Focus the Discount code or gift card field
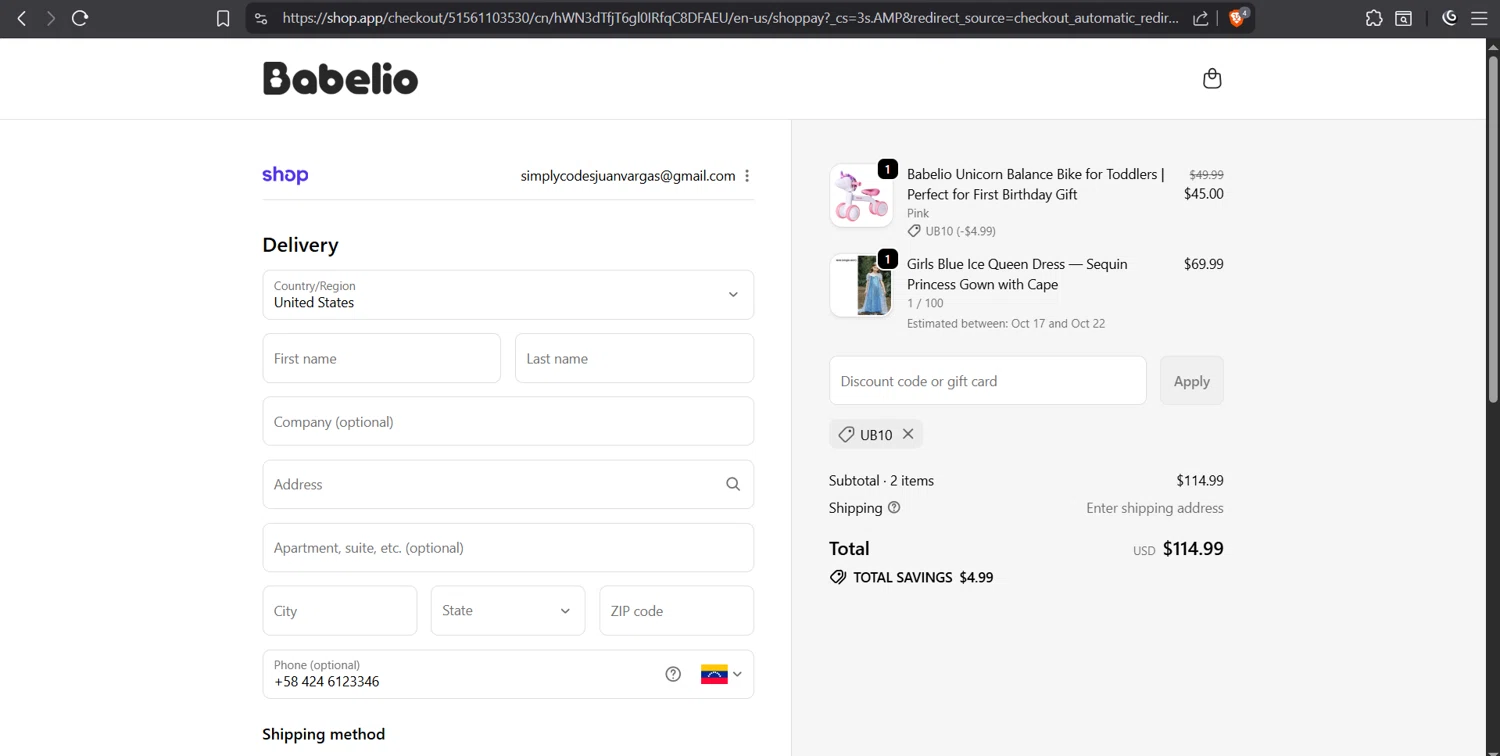 tap(988, 381)
